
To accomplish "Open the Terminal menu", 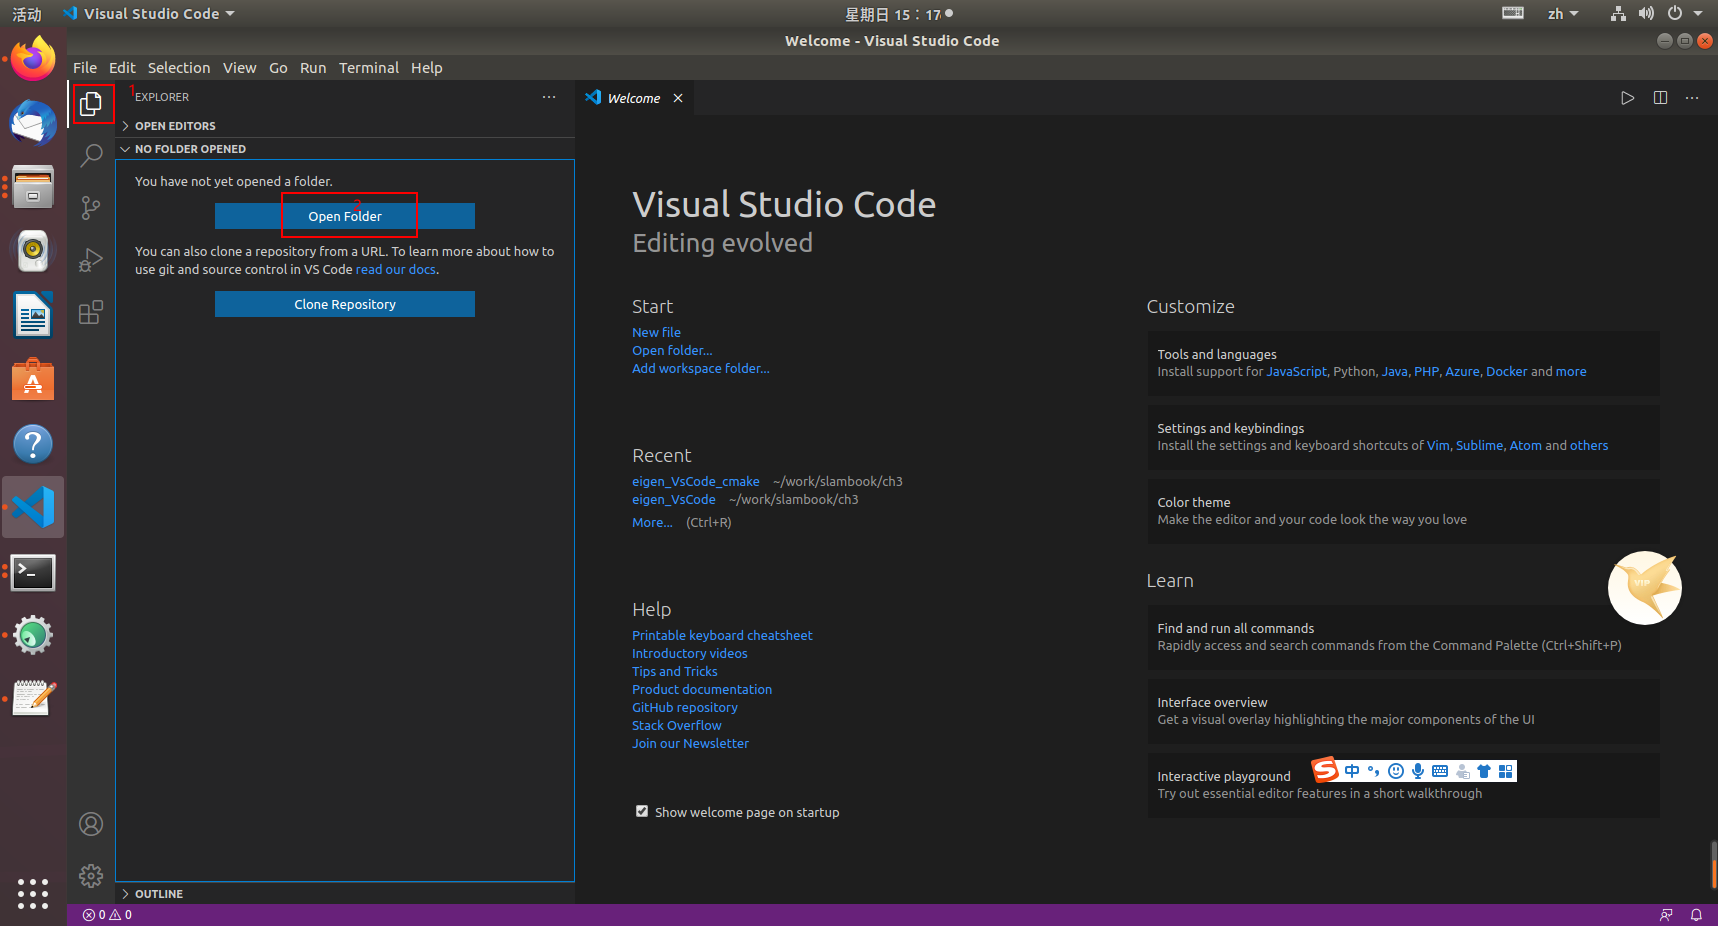I will pyautogui.click(x=368, y=68).
